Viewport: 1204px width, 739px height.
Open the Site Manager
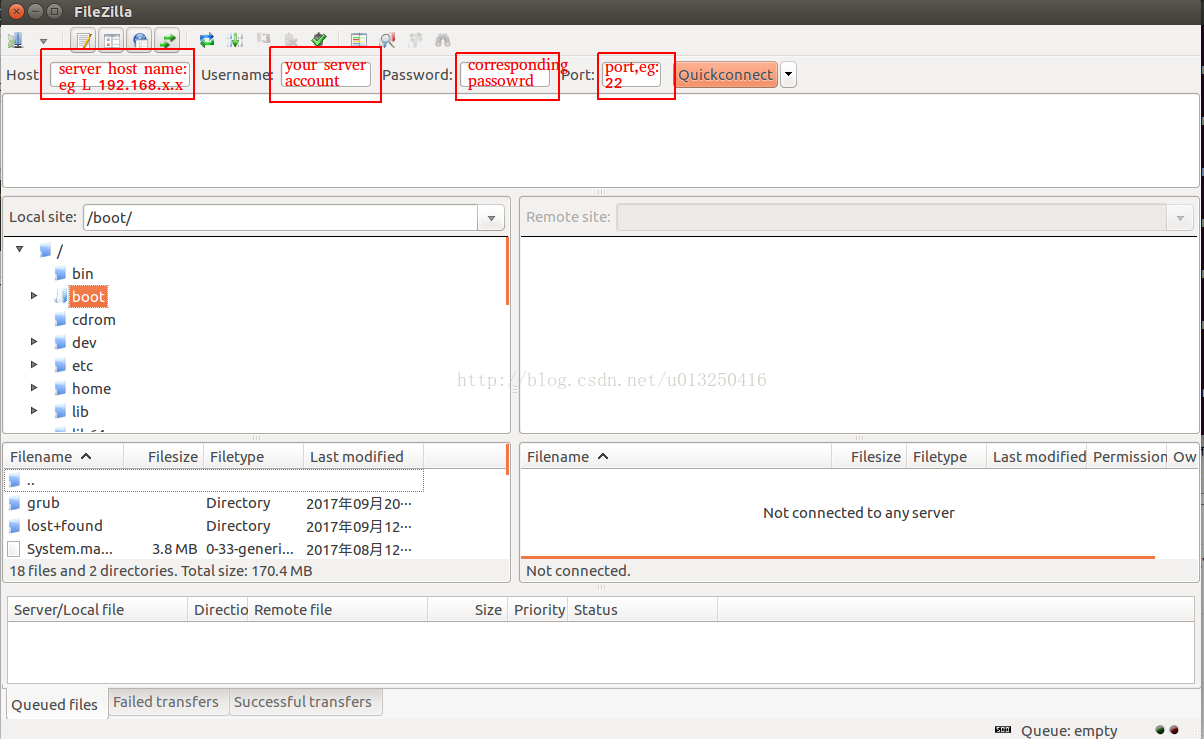pyautogui.click(x=16, y=41)
